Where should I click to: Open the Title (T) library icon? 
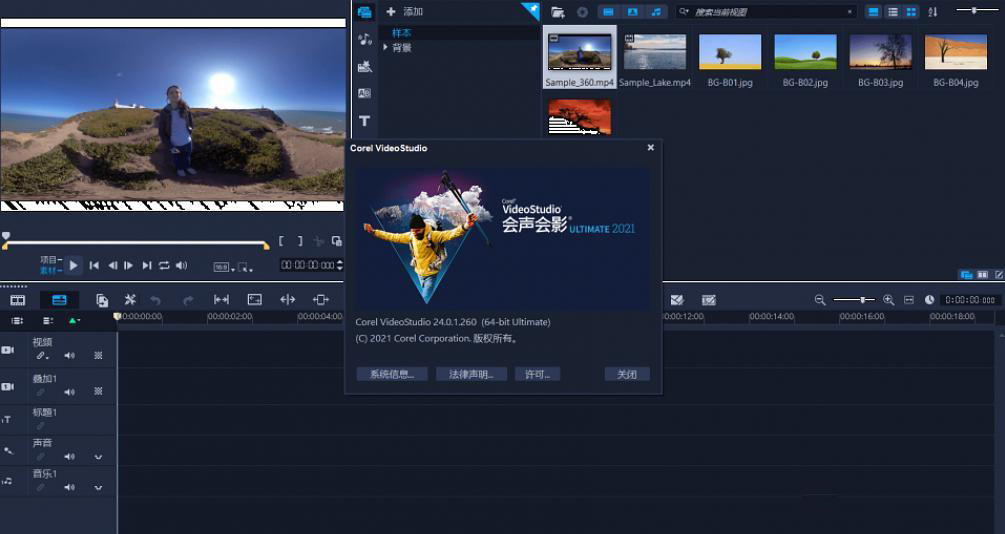click(365, 121)
